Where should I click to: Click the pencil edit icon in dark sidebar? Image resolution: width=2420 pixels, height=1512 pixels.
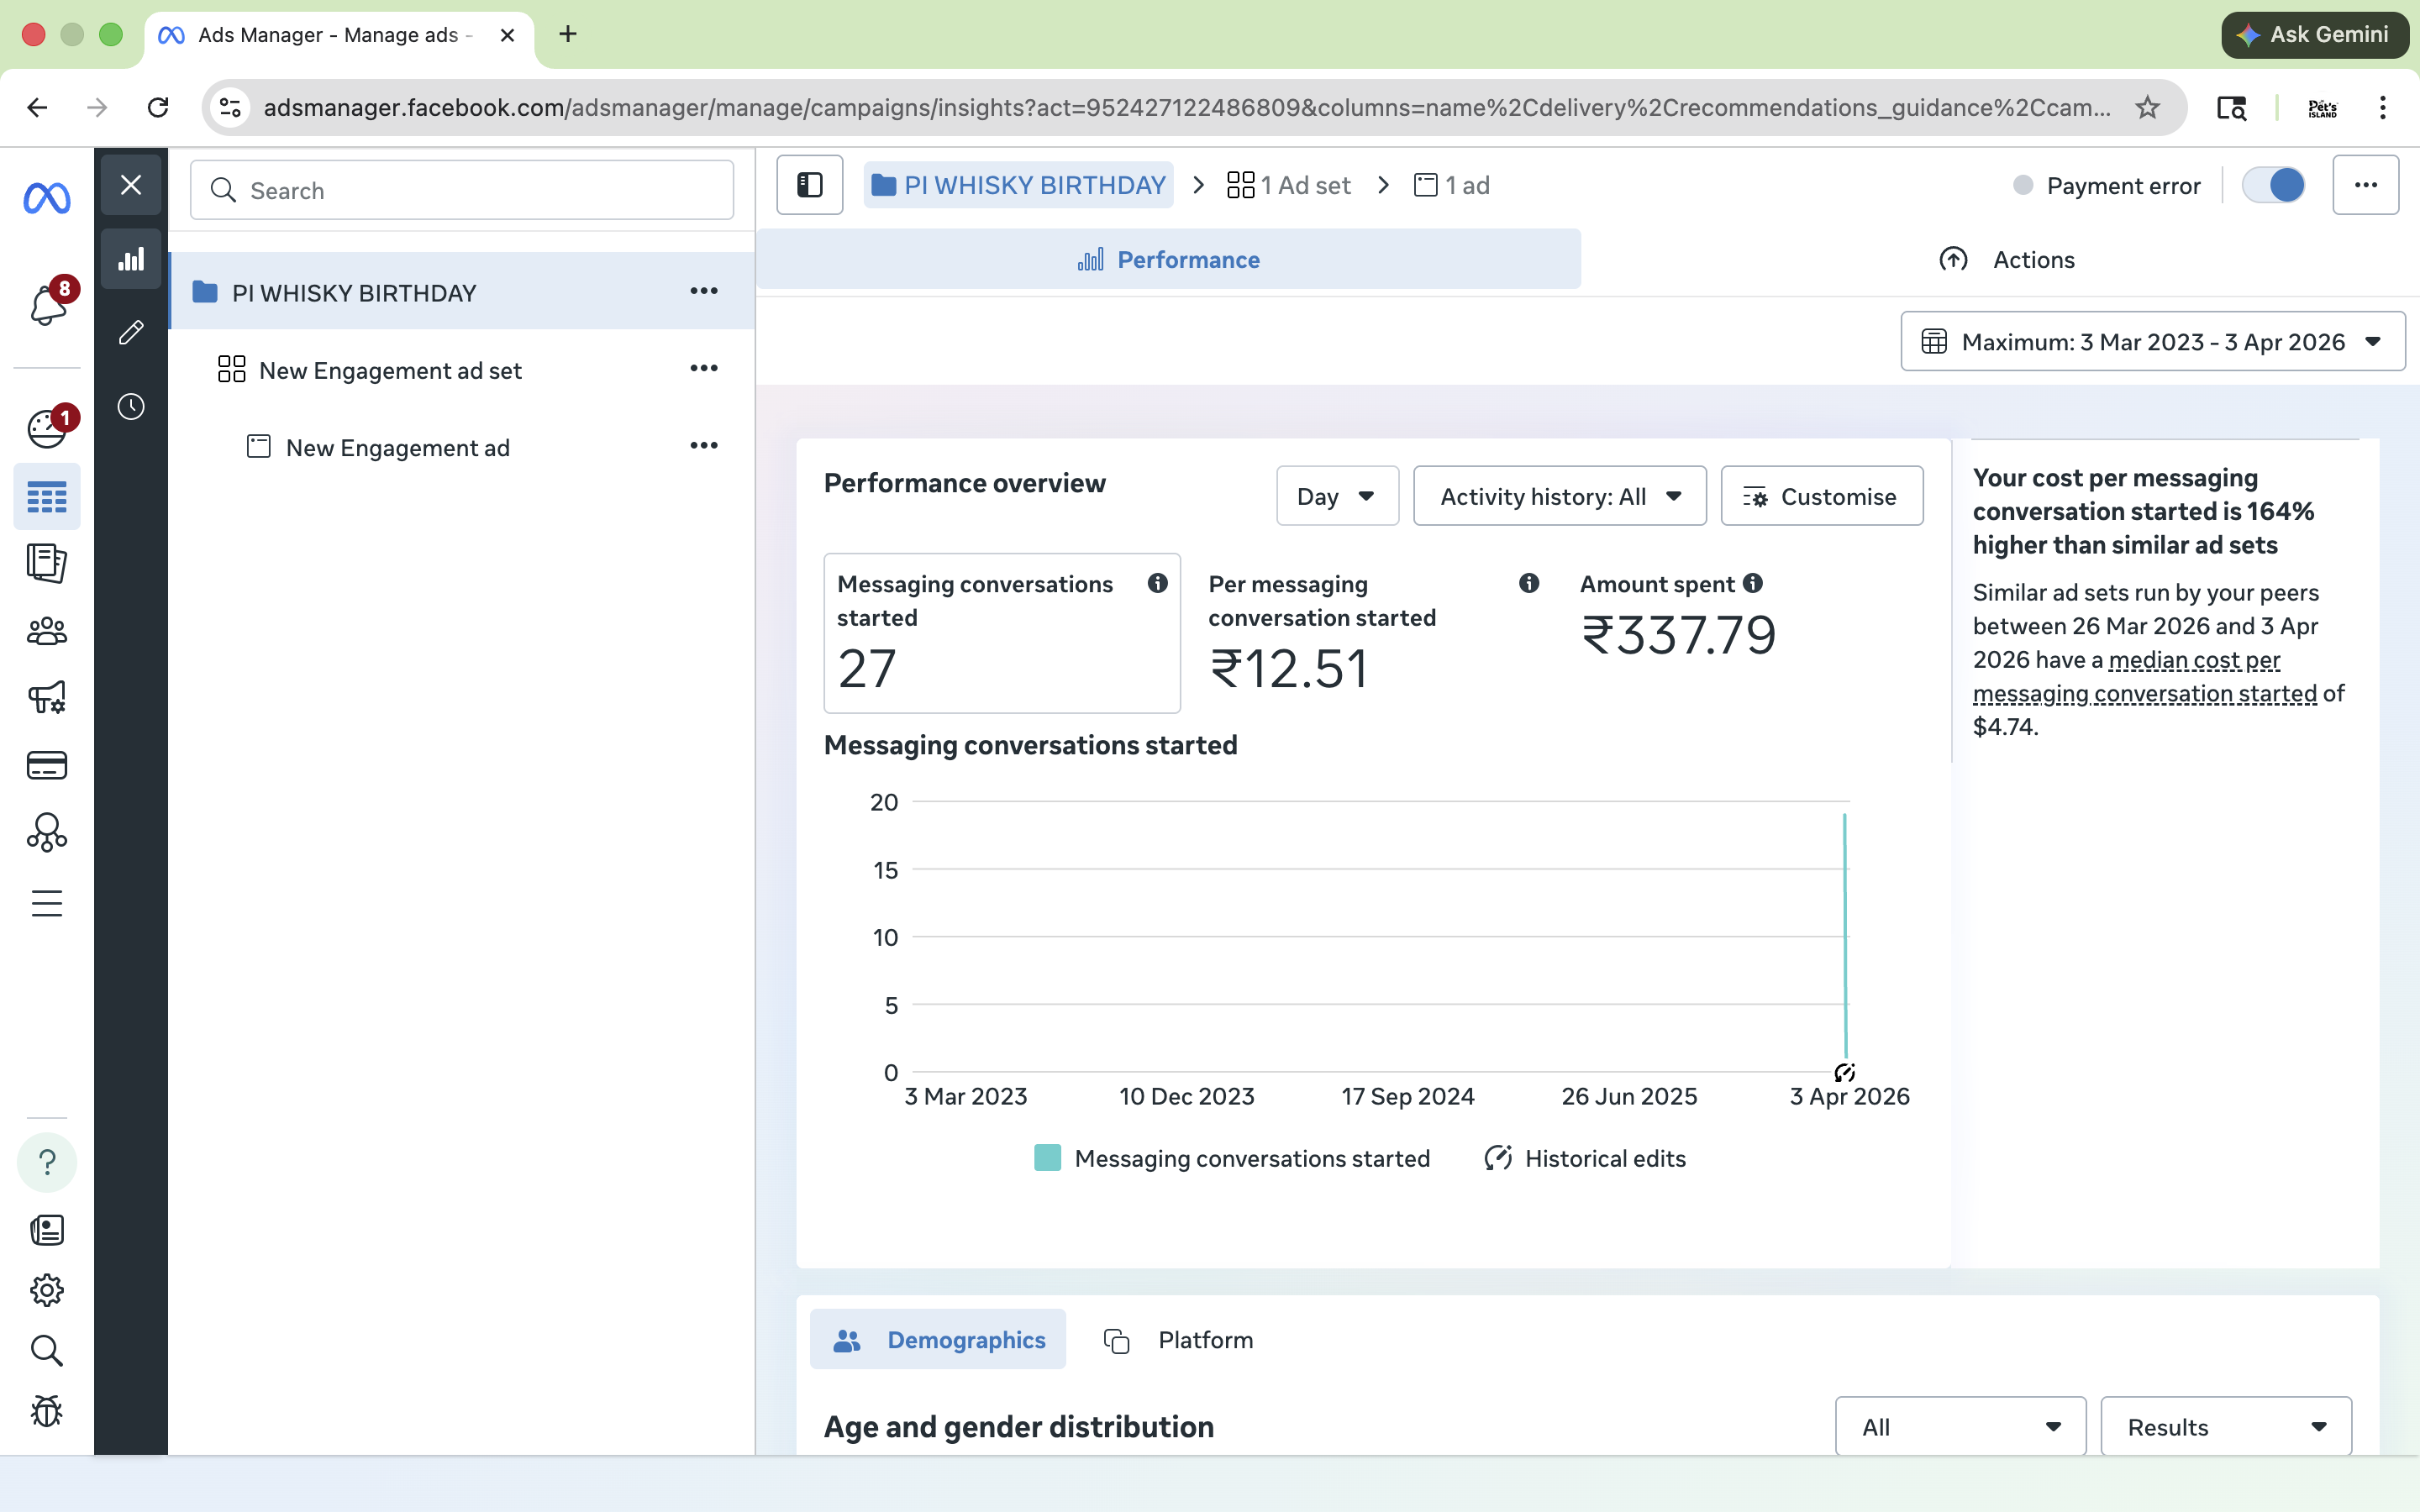(131, 332)
